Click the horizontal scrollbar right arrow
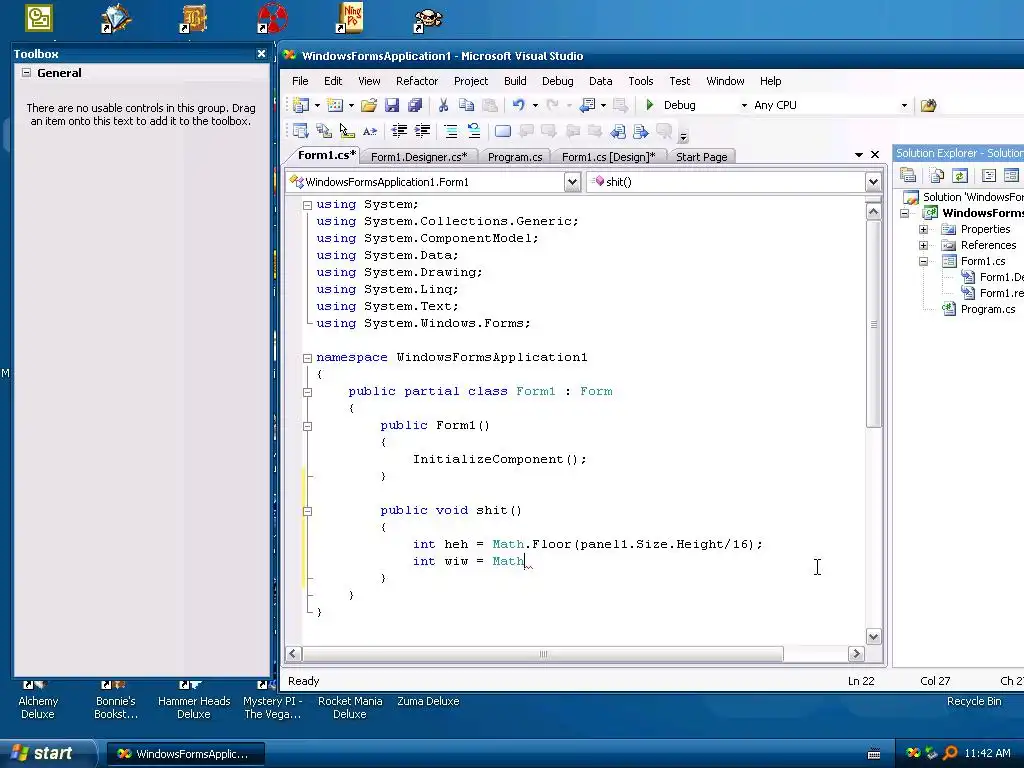Image resolution: width=1024 pixels, height=768 pixels. pos(856,653)
